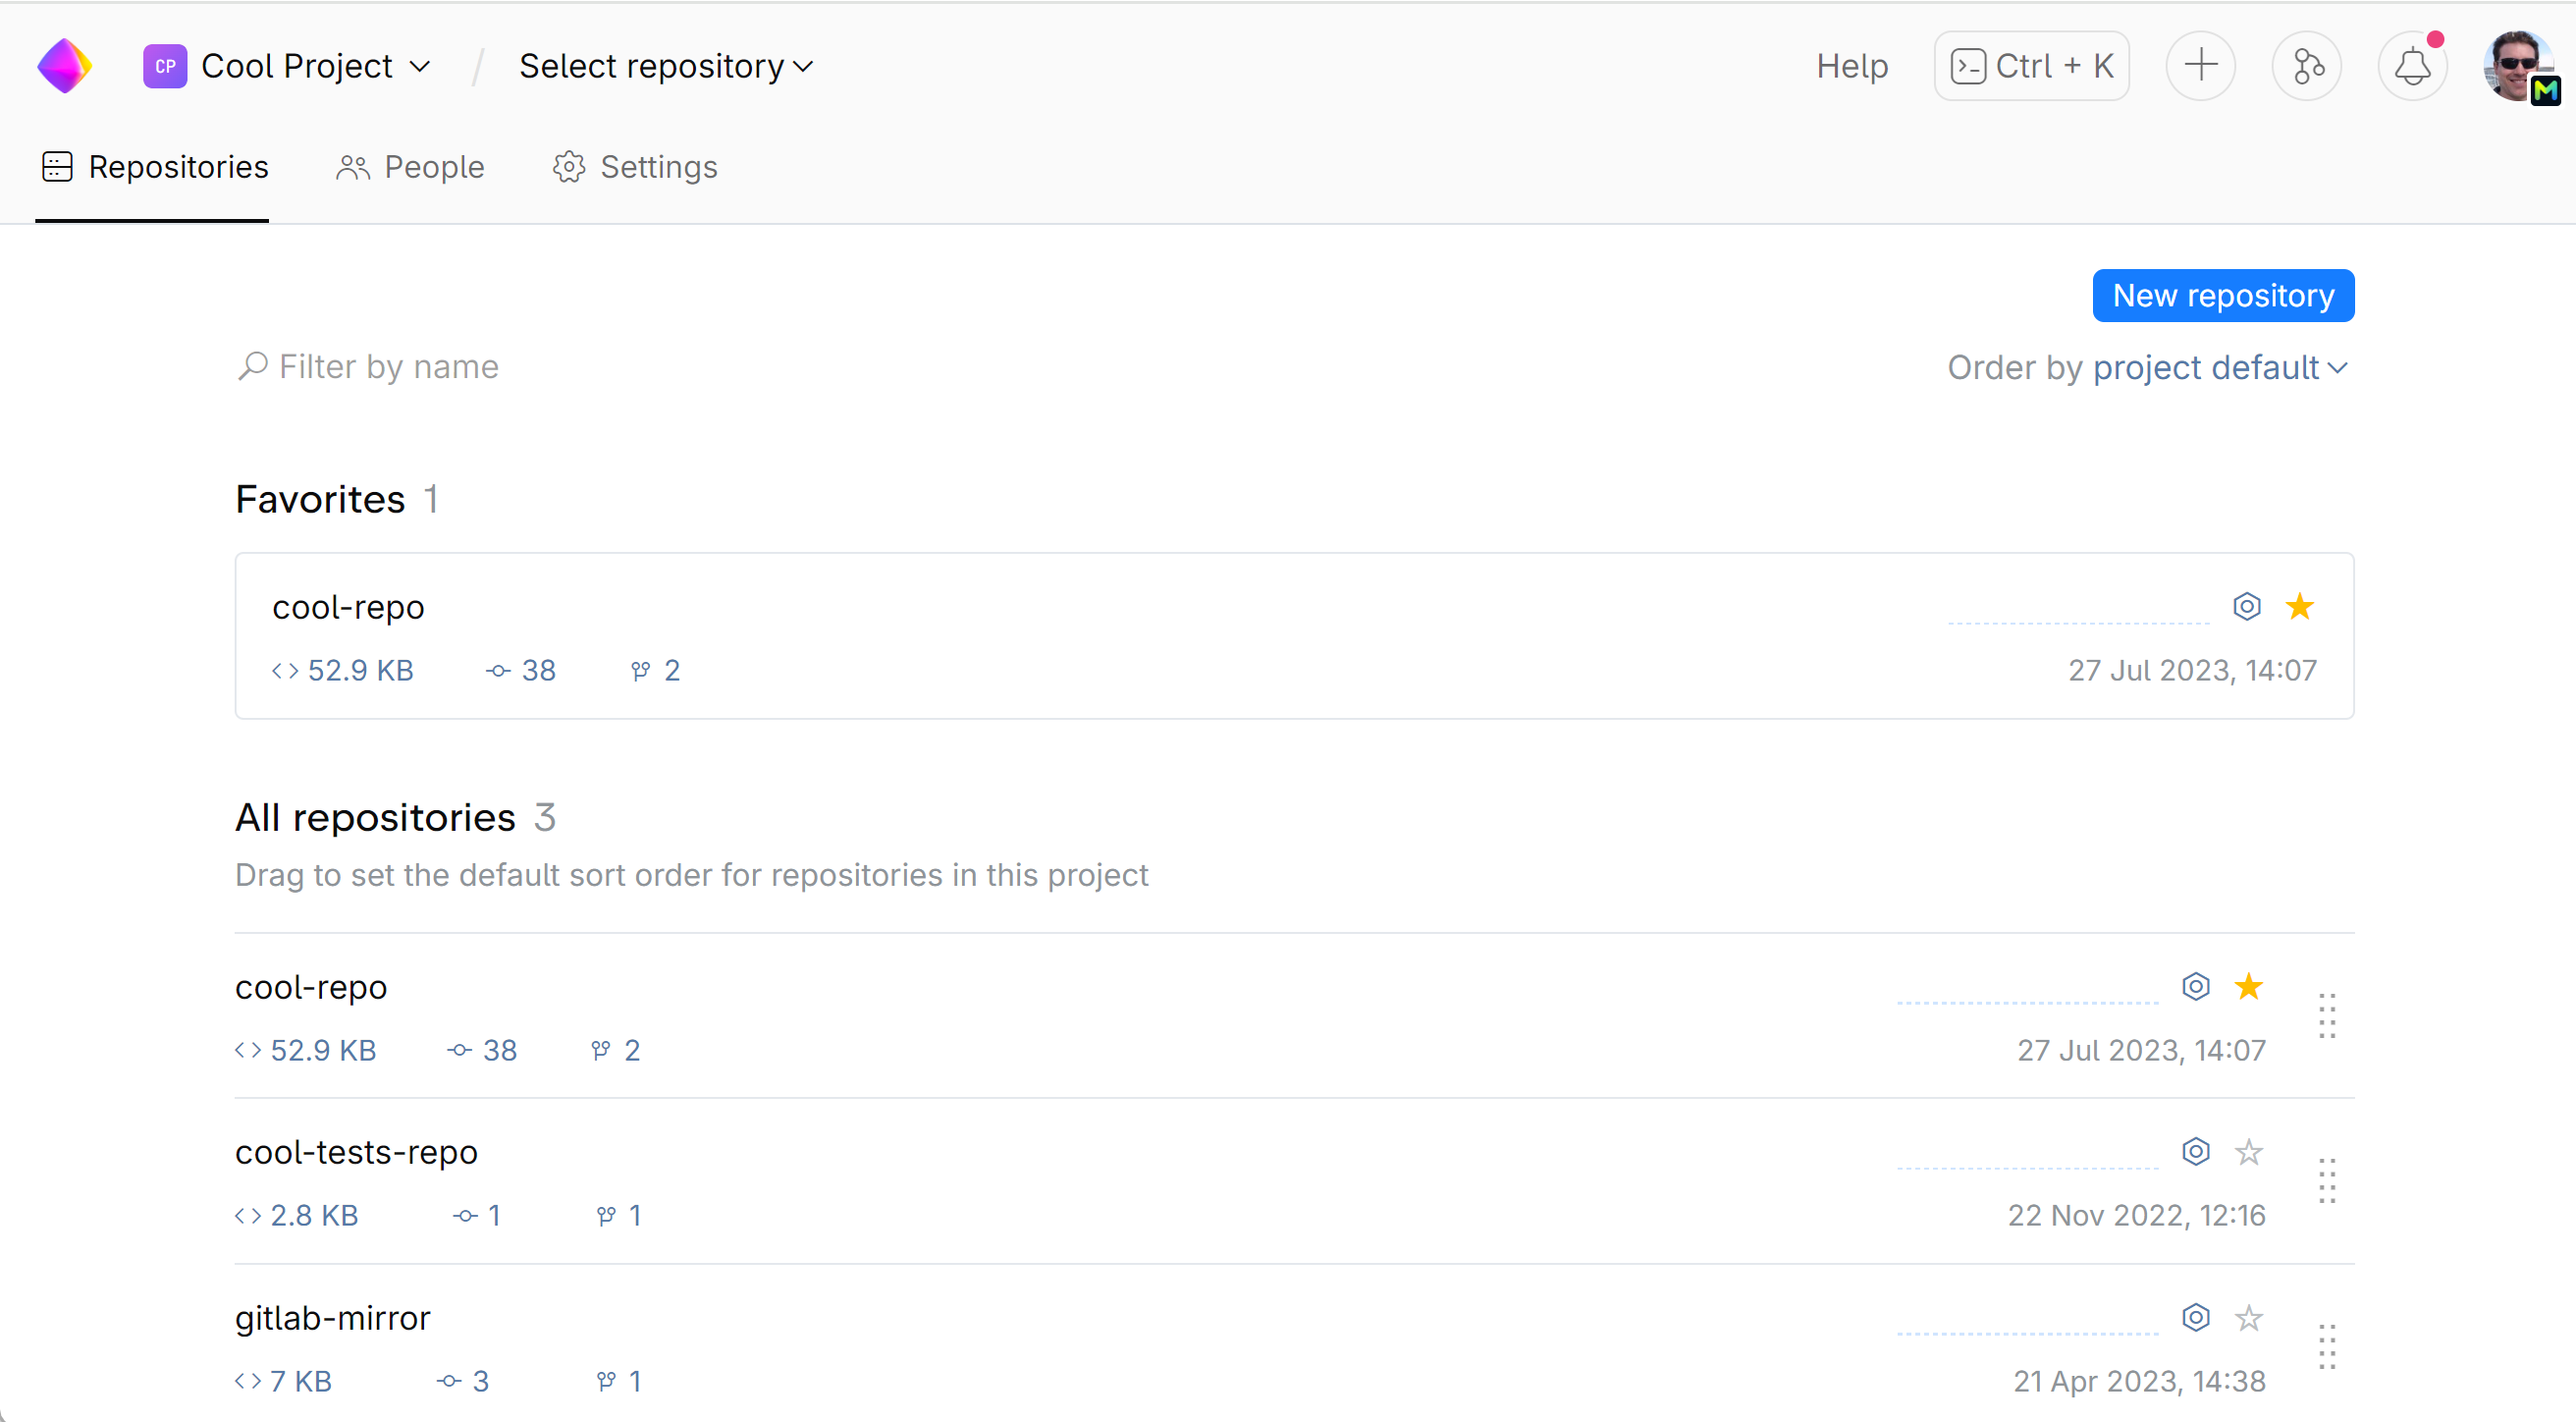Favorite the gitlab-mirror repository
2576x1422 pixels.
click(x=2248, y=1317)
